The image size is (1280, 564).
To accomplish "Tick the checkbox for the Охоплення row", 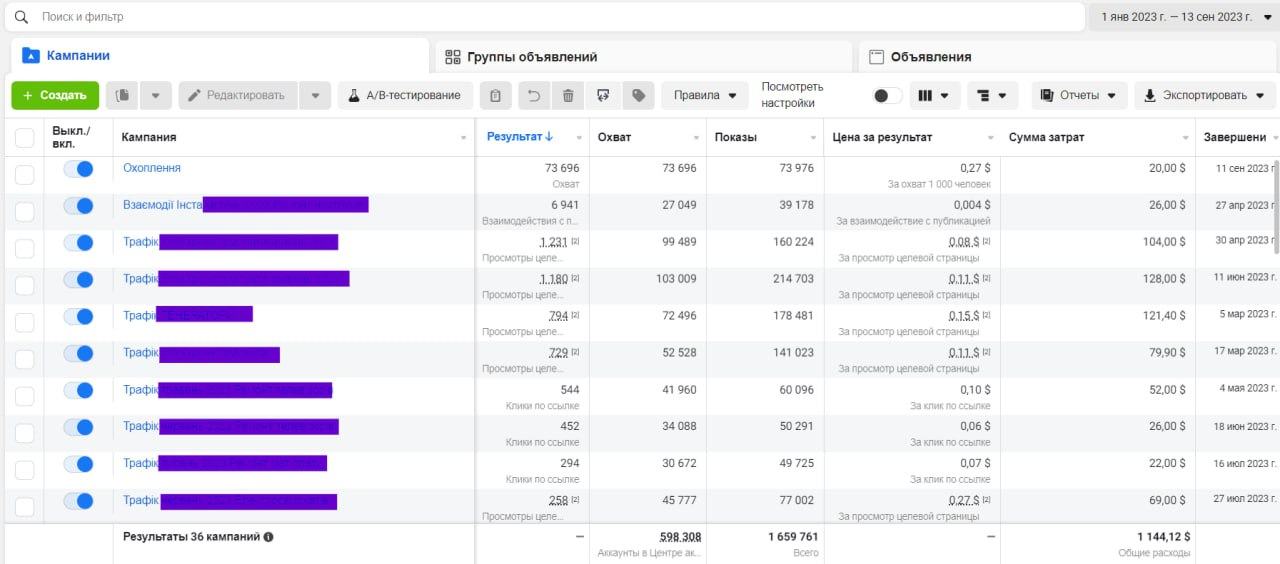I will pos(25,175).
